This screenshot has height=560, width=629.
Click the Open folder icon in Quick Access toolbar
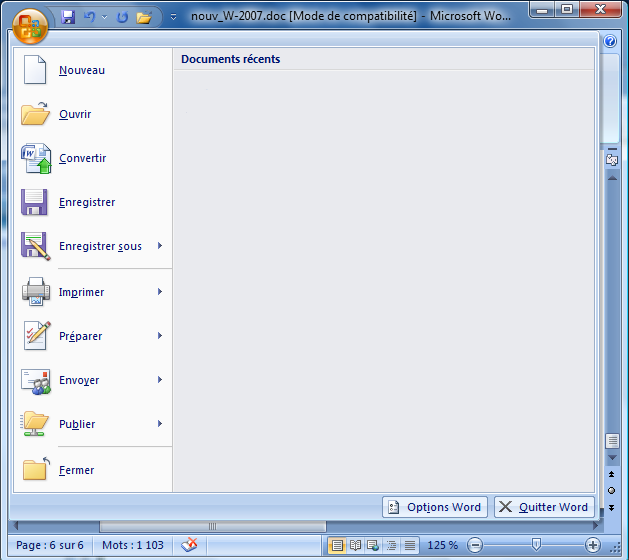pos(144,17)
